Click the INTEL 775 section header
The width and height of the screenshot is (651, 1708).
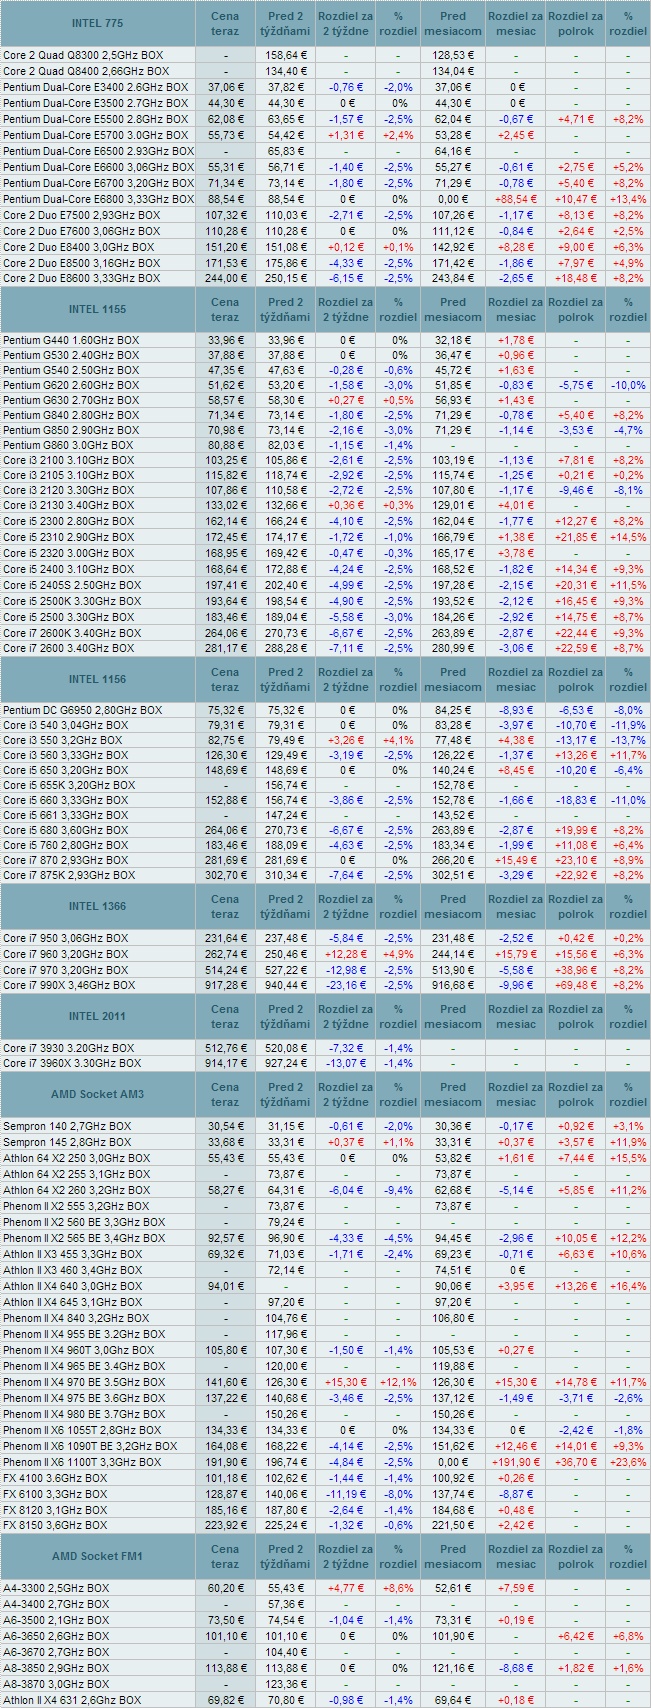[98, 23]
